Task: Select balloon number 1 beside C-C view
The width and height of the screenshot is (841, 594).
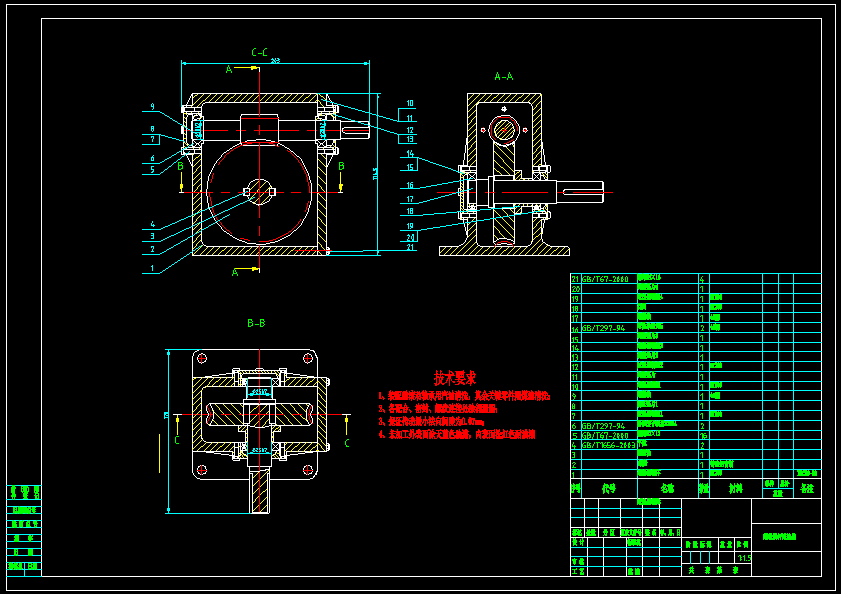Action: pos(152,268)
